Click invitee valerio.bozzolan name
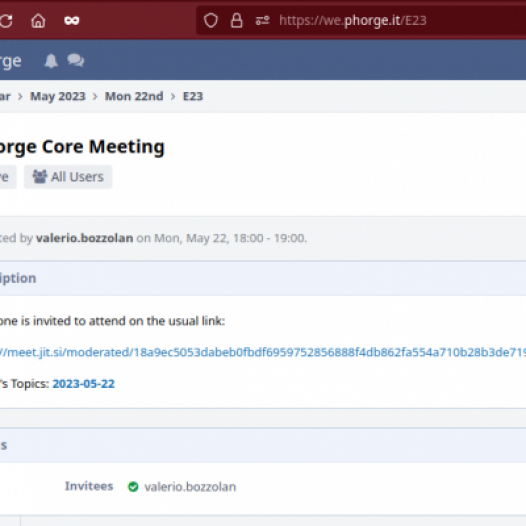This screenshot has height=526, width=526. [190, 486]
